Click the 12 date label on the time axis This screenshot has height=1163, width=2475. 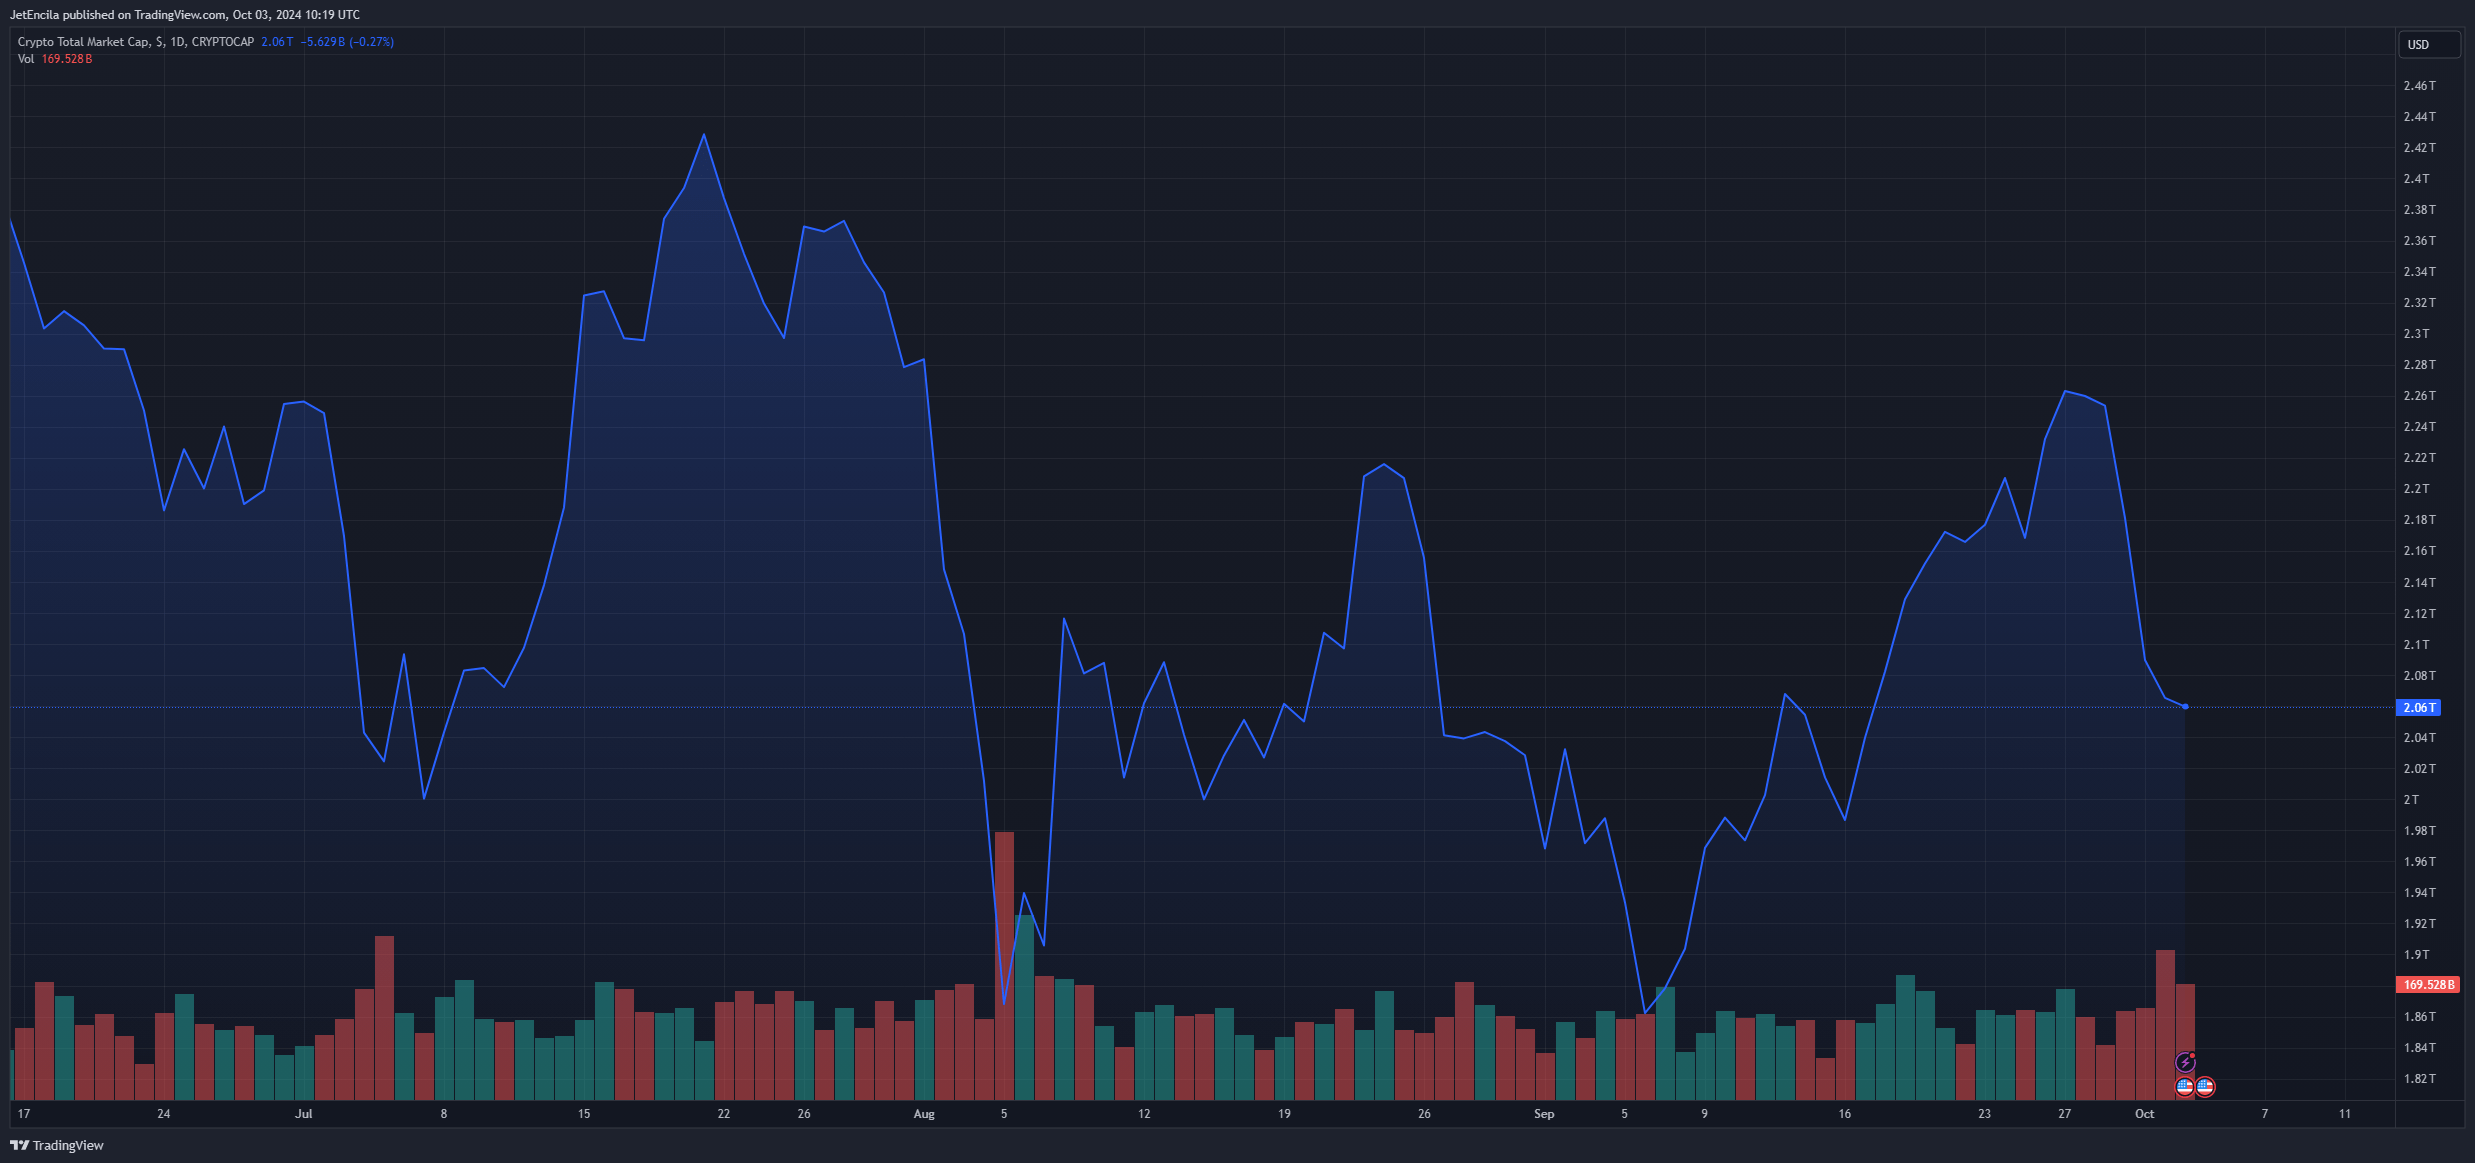pyautogui.click(x=1144, y=1114)
